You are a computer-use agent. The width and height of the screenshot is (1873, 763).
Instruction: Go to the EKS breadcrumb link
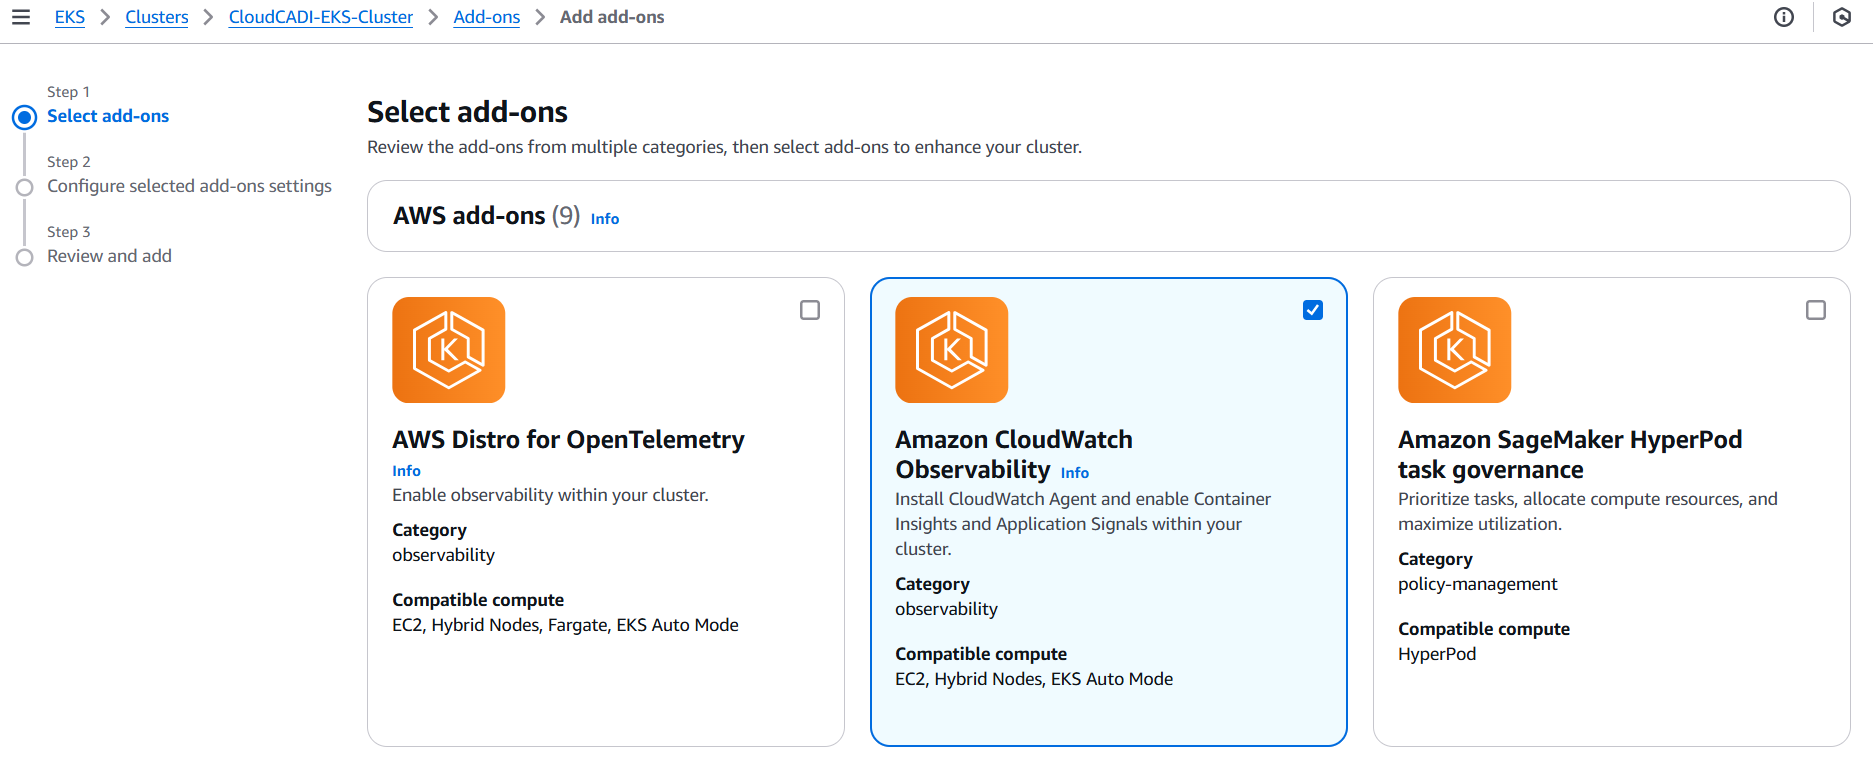click(x=69, y=17)
